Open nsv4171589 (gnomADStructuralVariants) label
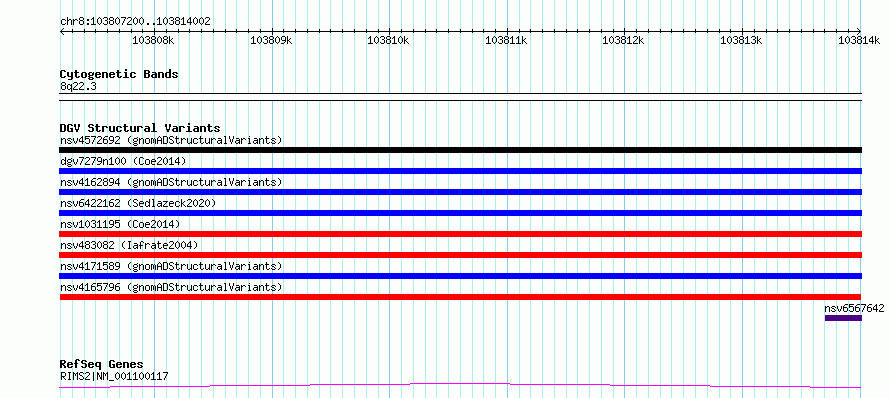The image size is (890, 398). (171, 266)
